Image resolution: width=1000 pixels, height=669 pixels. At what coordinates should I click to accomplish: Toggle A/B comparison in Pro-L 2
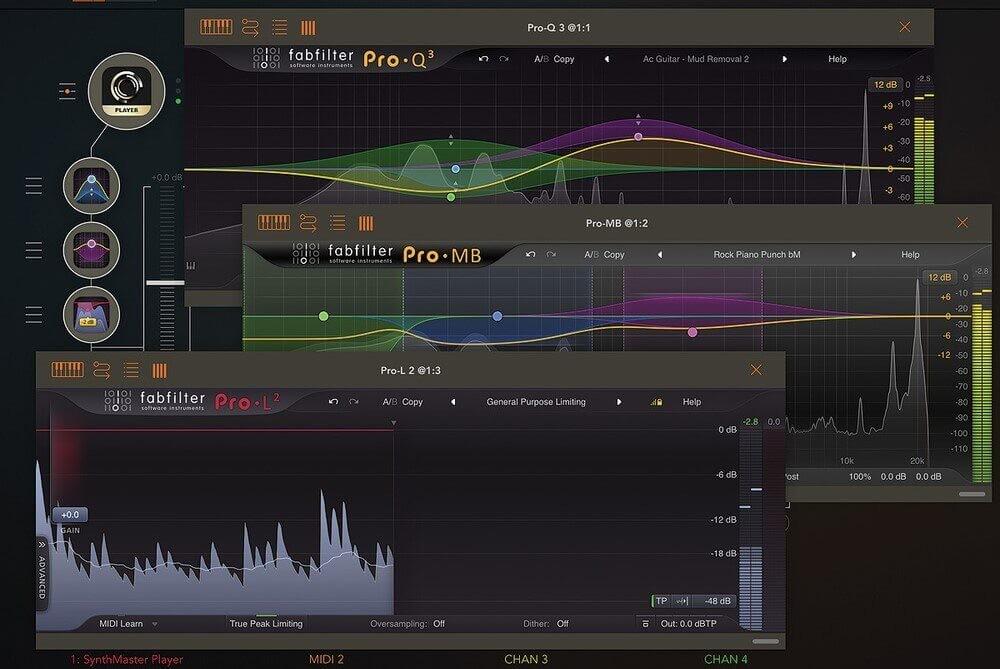pos(390,402)
